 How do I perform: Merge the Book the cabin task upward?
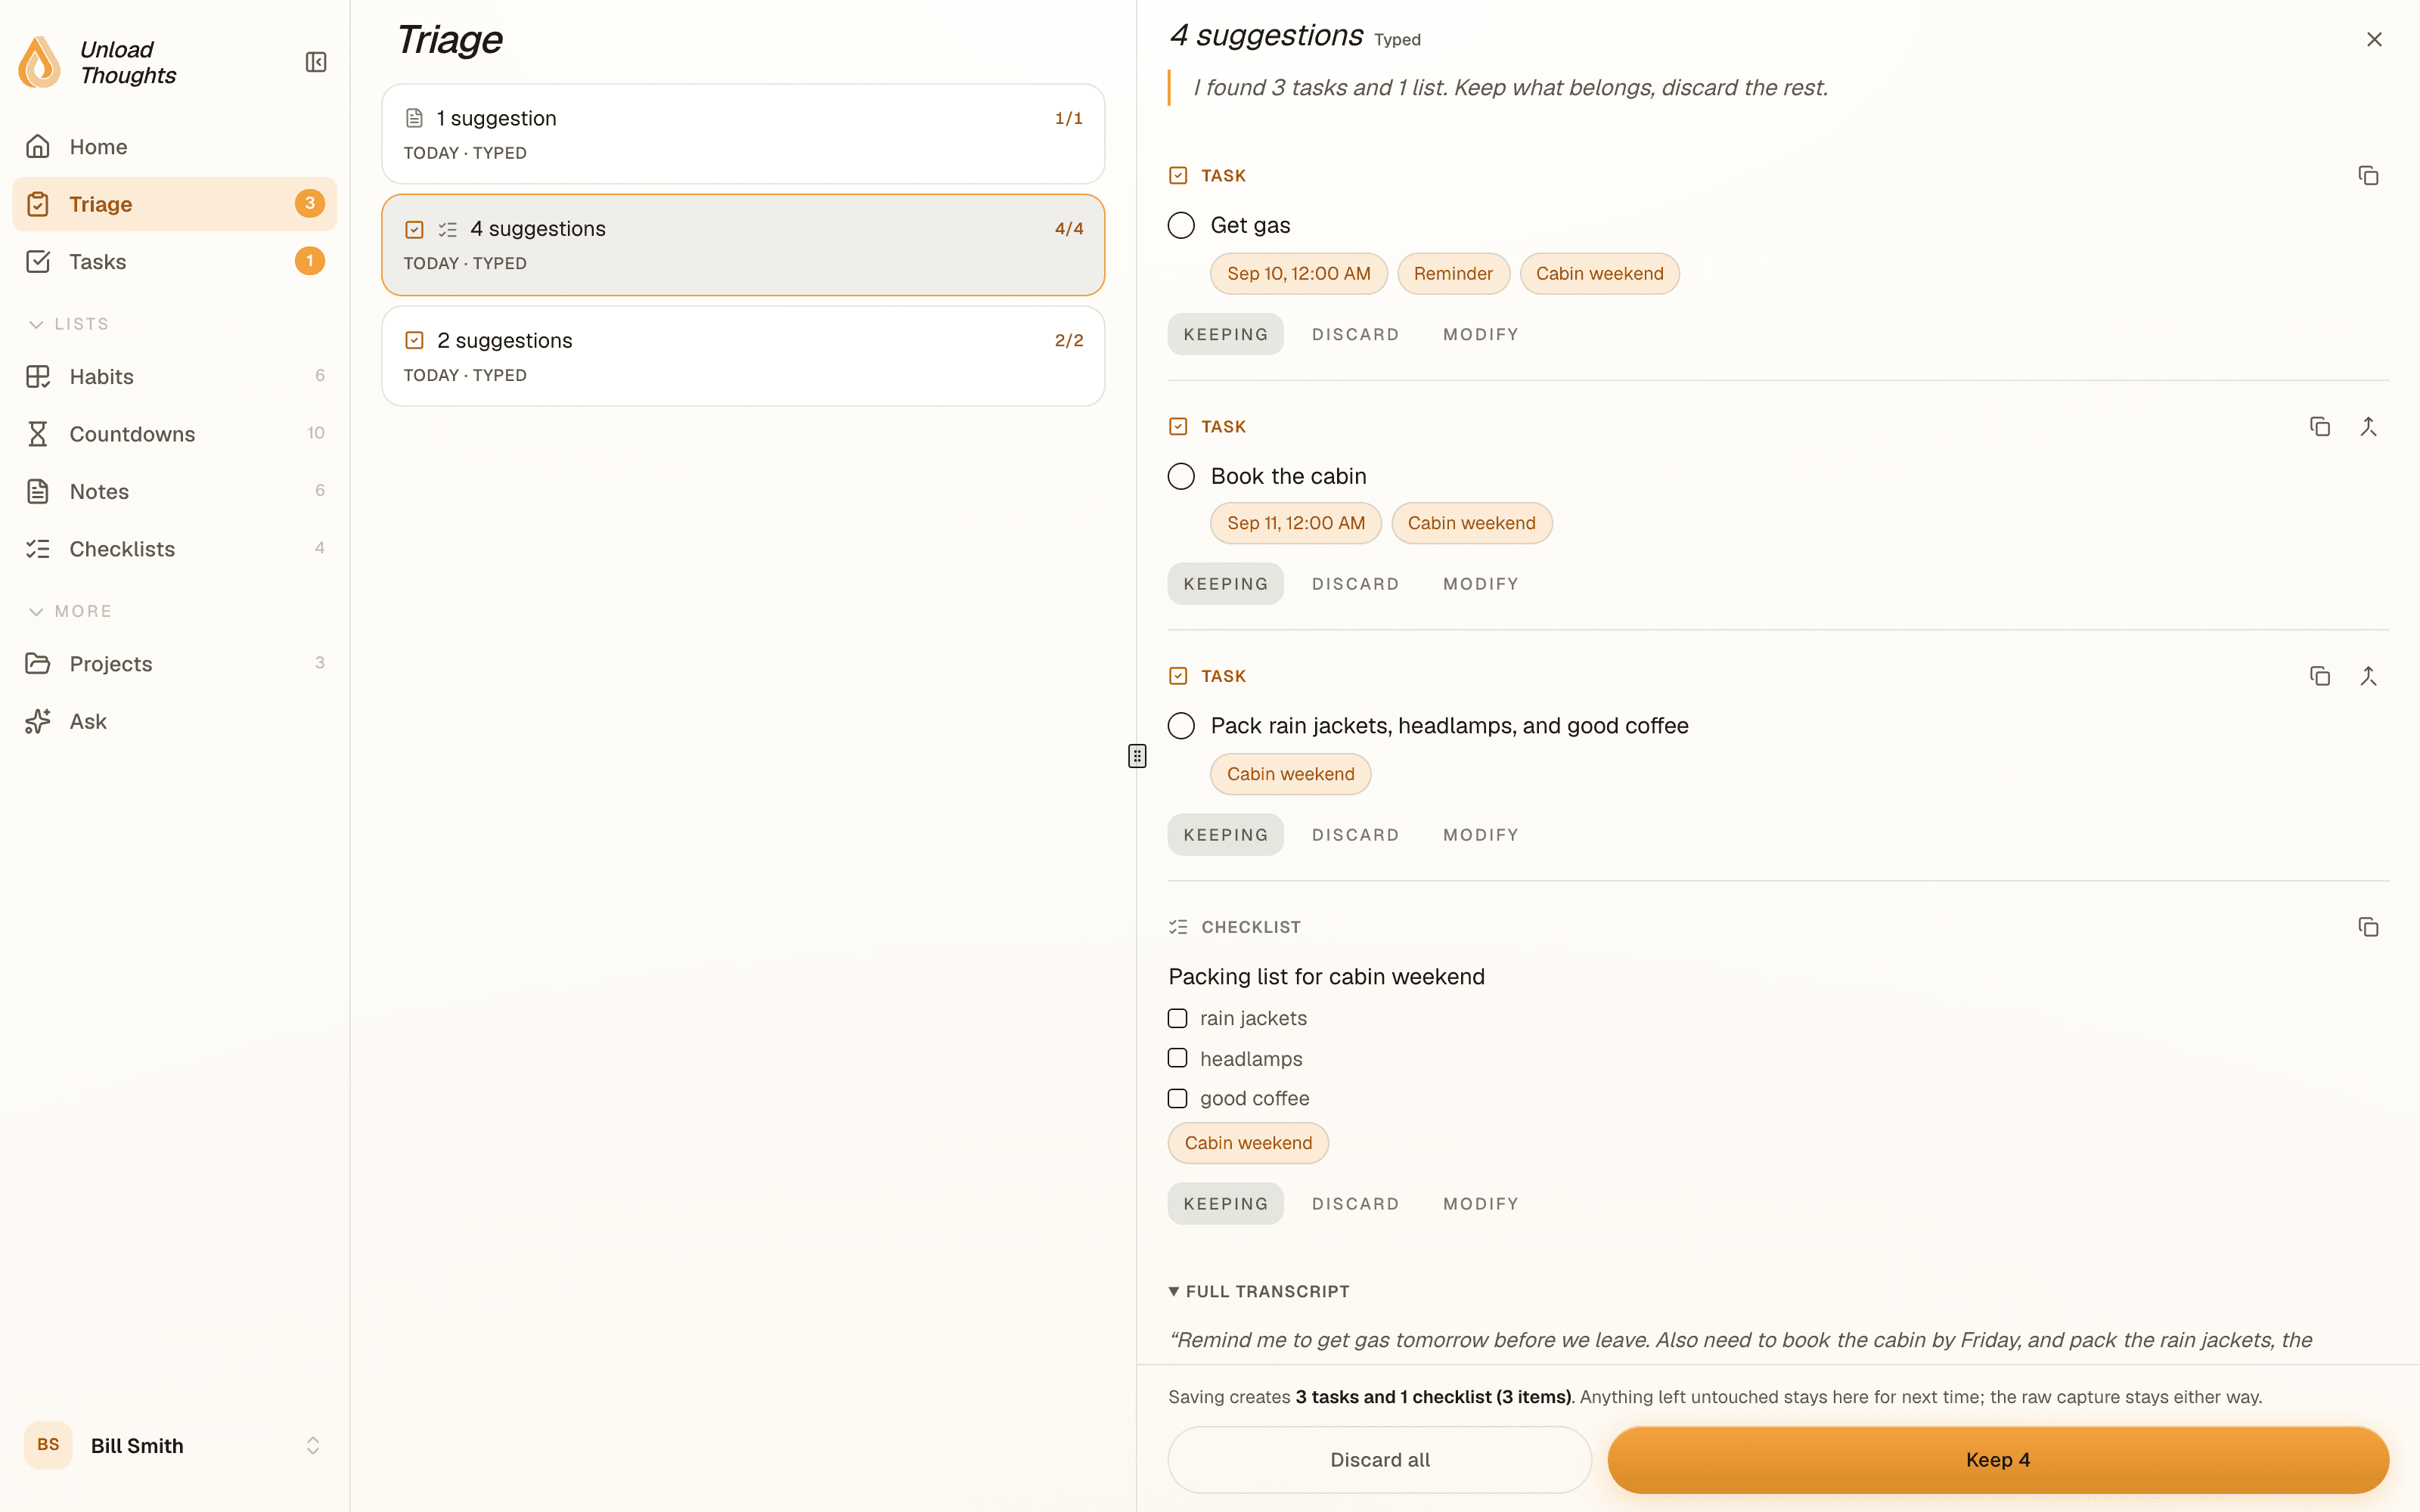pyautogui.click(x=2368, y=427)
